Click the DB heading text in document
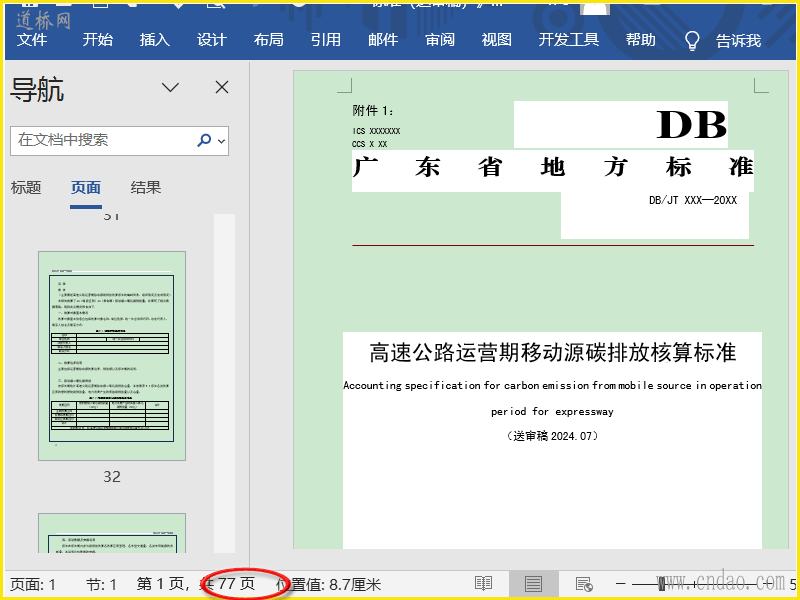800x600 pixels. pos(691,124)
